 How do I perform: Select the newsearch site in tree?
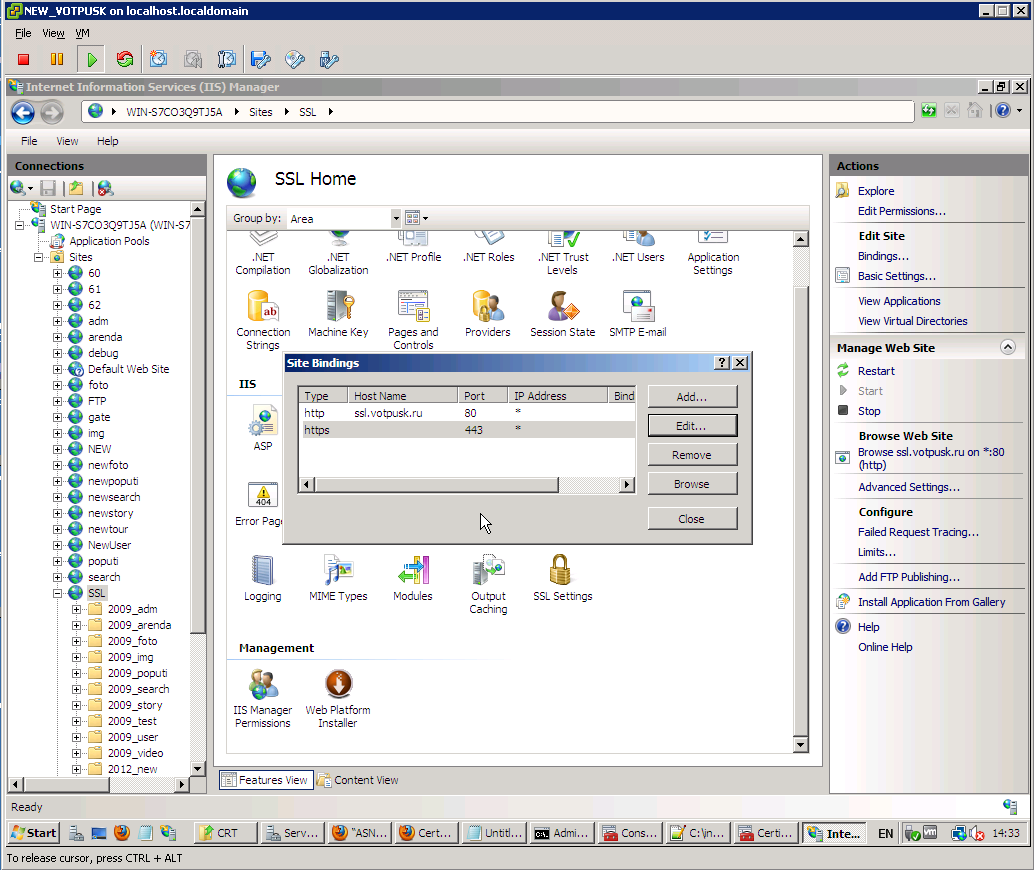tap(114, 497)
